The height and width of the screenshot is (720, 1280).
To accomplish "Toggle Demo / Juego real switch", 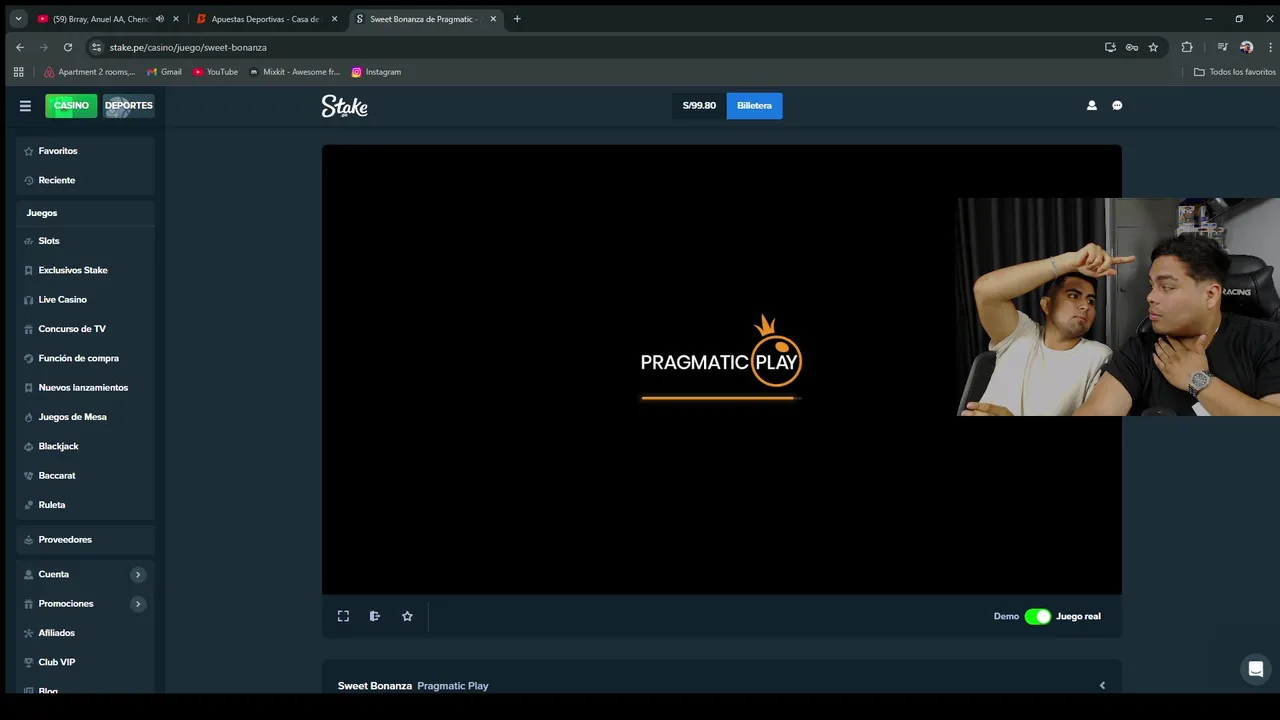I will point(1037,616).
